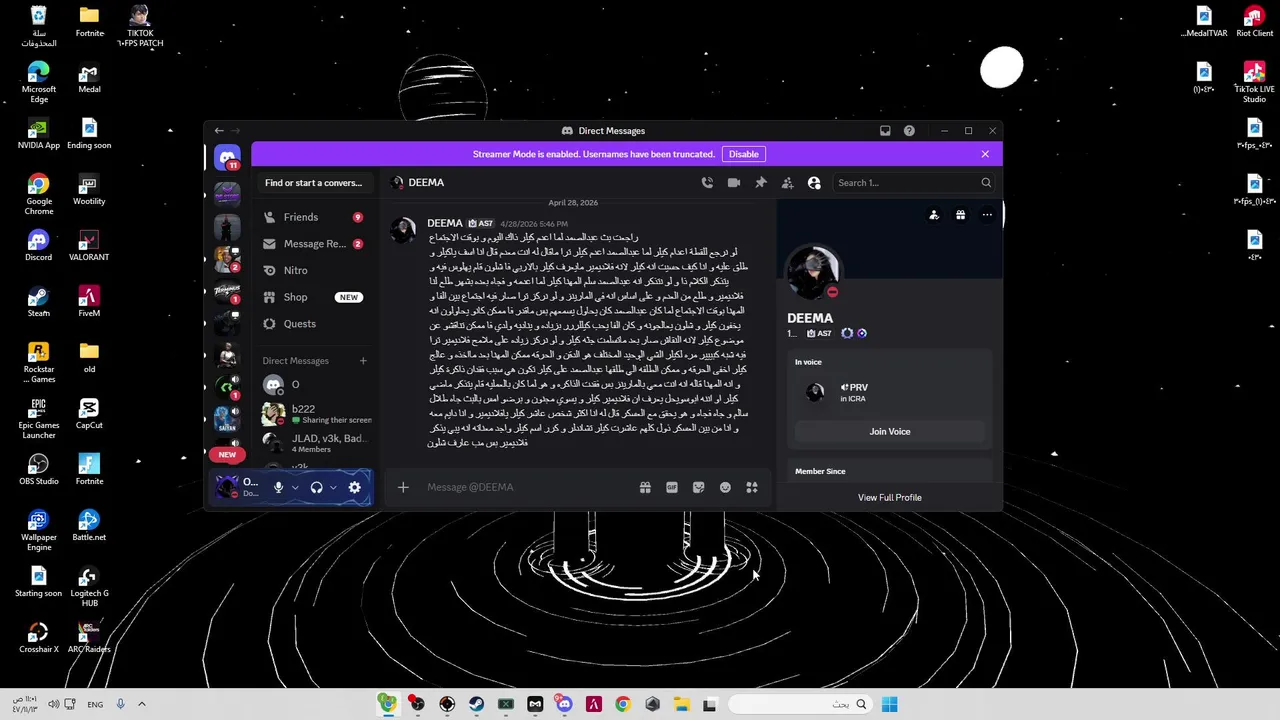Open VALORANT desktop shortcut
The image size is (1280, 720).
89,246
